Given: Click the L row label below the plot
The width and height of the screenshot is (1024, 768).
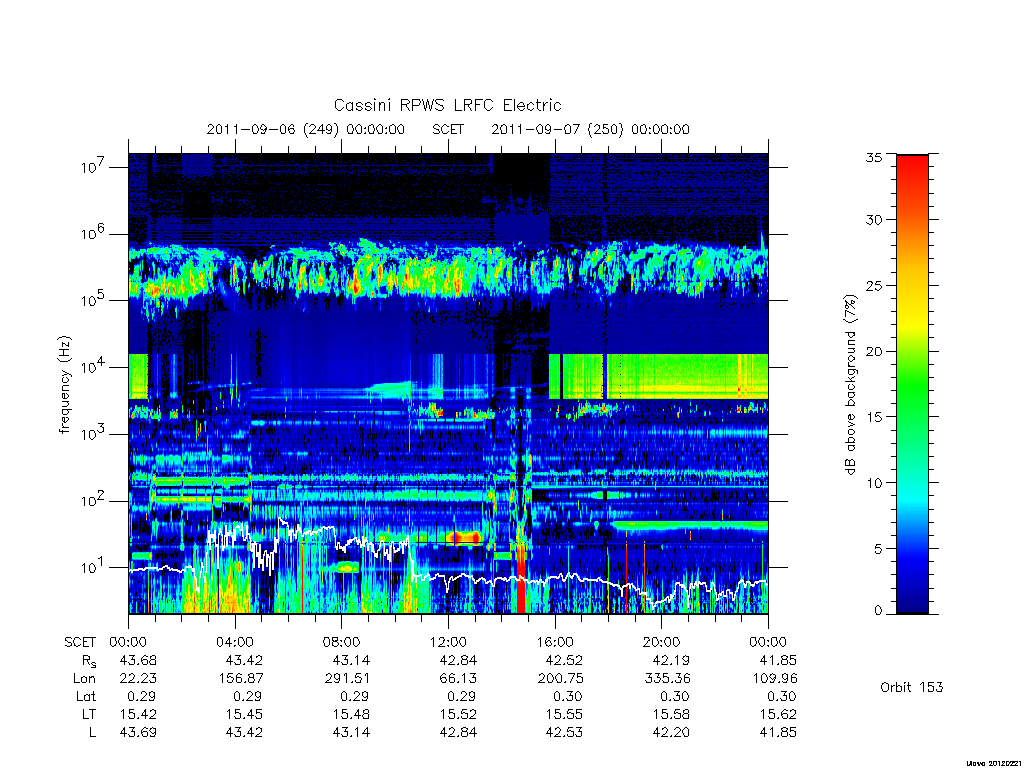Looking at the screenshot, I should (x=92, y=733).
